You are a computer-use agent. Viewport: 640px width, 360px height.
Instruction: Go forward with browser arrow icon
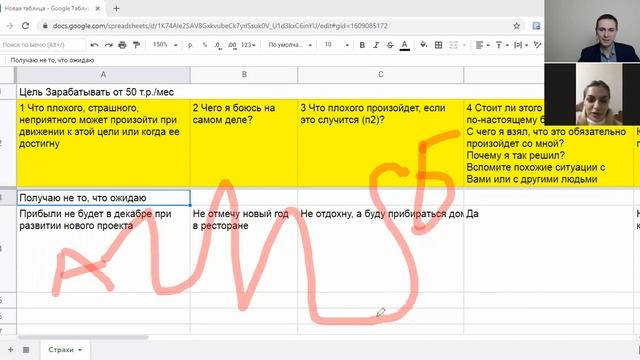pos(9,26)
